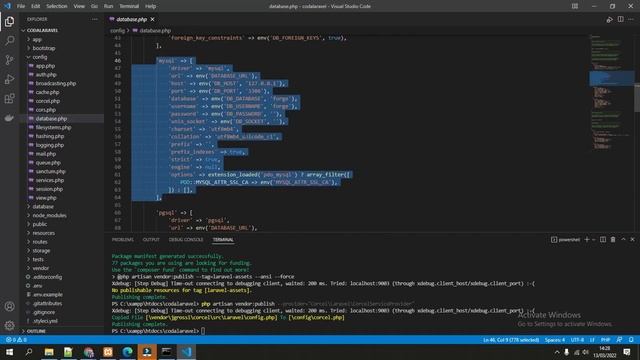This screenshot has width=640, height=360.
Task: Open editor more actions ellipsis
Action: pos(631,19)
